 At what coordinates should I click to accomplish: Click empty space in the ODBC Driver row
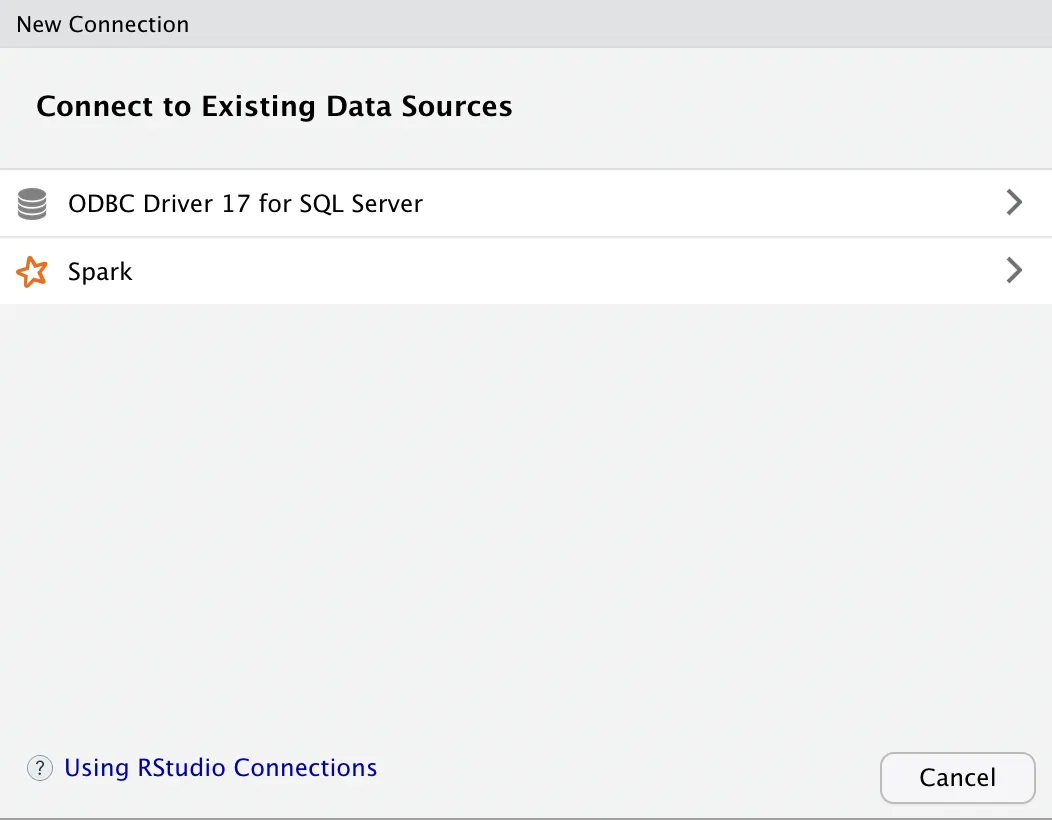pyautogui.click(x=700, y=204)
